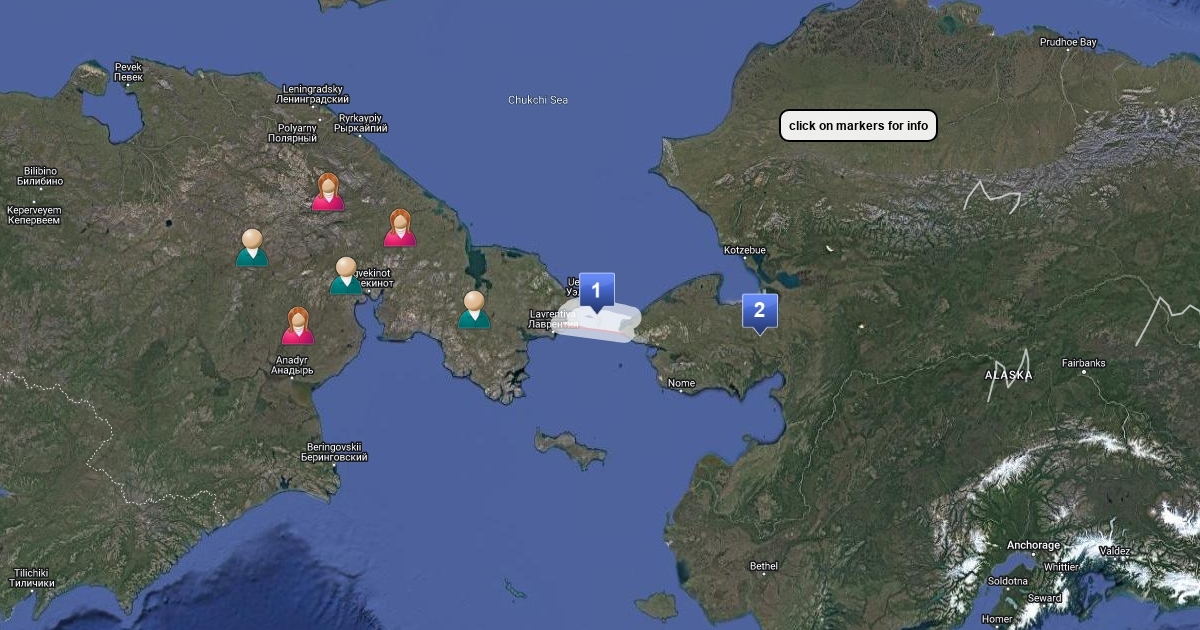Viewport: 1200px width, 630px height.
Task: Click the Whittier town label
Action: click(x=1062, y=567)
